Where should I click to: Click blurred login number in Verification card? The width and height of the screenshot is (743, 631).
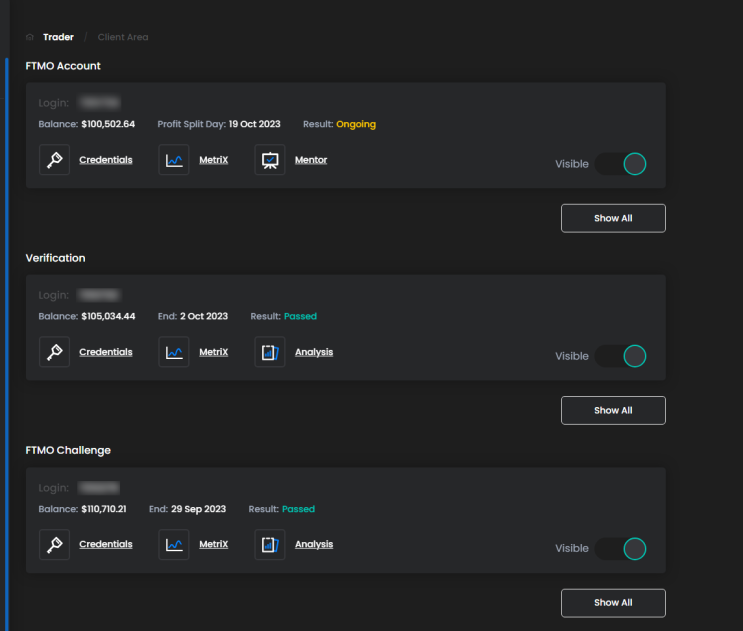99,295
